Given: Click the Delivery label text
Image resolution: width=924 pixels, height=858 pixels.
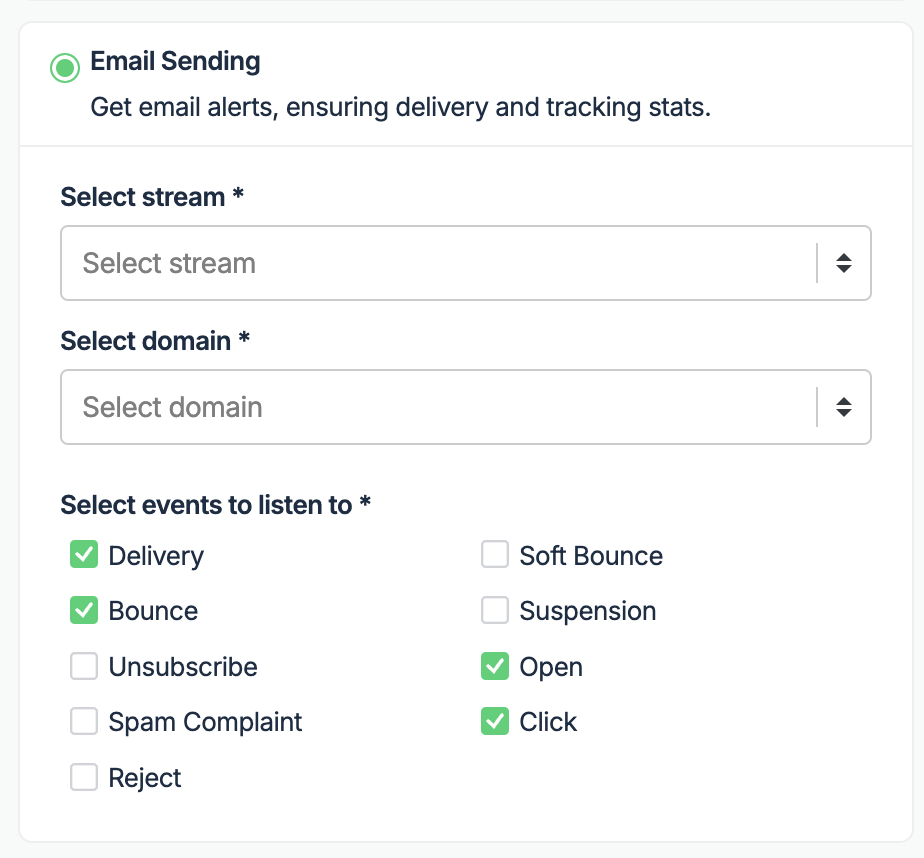Looking at the screenshot, I should 156,556.
